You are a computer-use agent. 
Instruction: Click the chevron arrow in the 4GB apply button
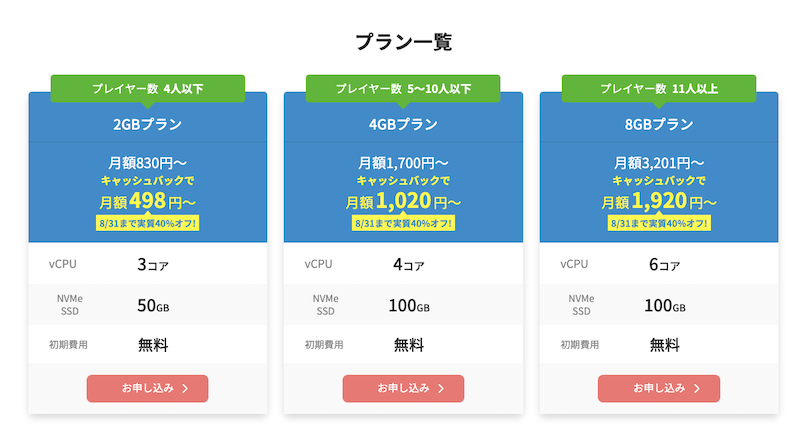point(441,389)
